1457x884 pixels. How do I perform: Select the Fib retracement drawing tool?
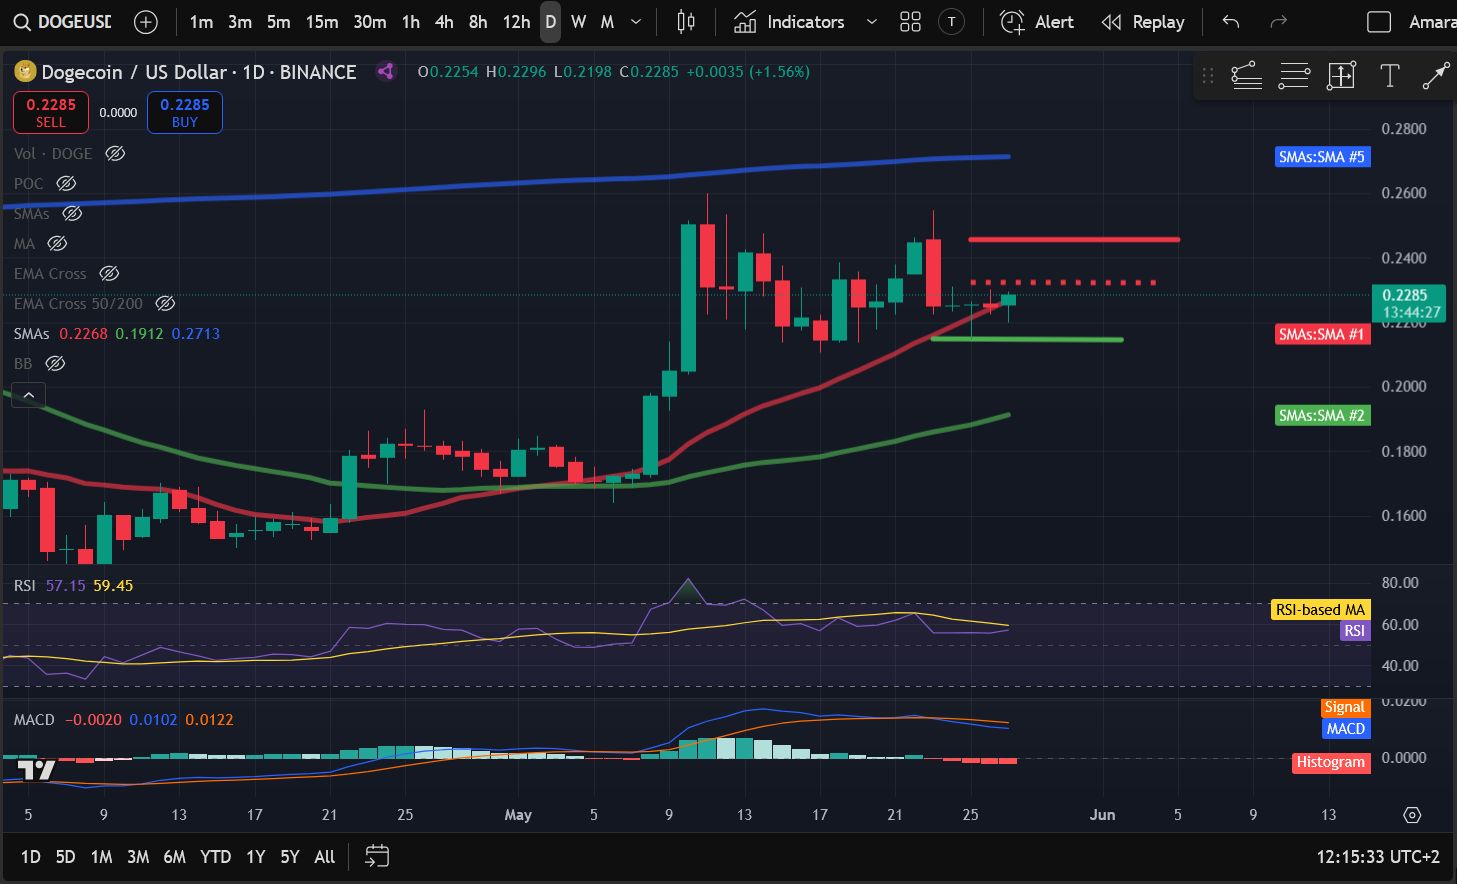point(1246,76)
